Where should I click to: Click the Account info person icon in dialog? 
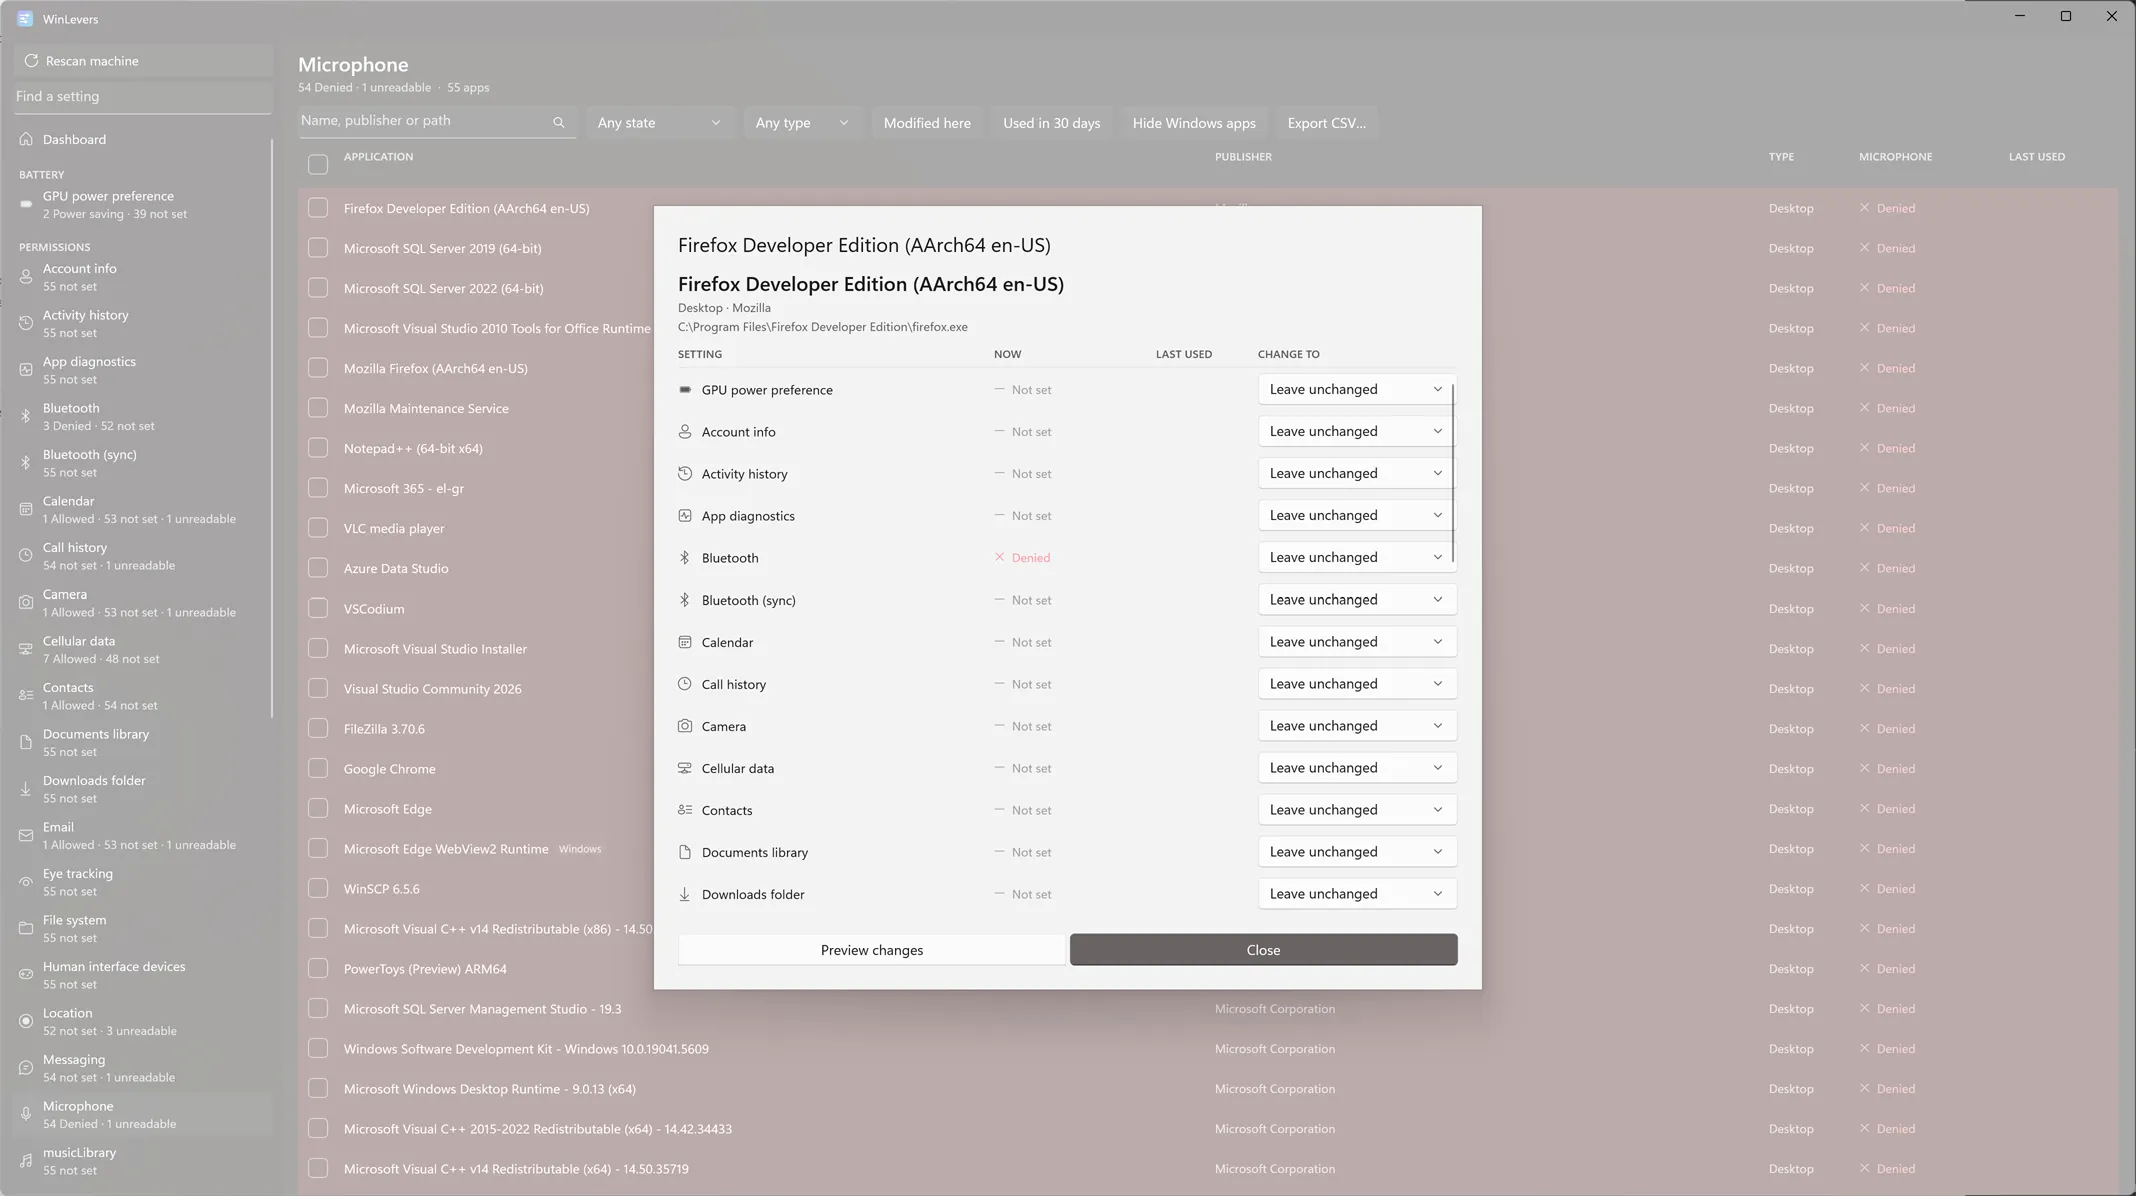pos(685,432)
